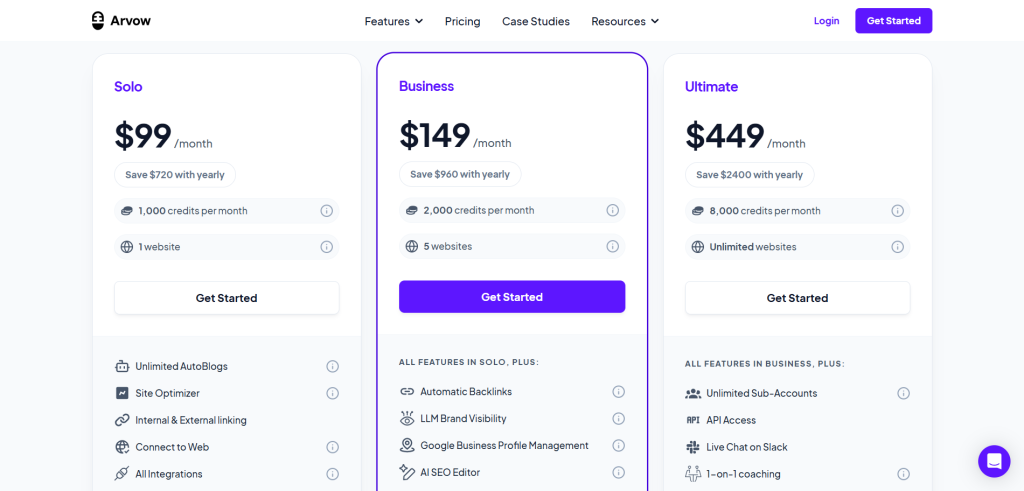1024x491 pixels.
Task: Click the Internal & External linking text
Action: [x=191, y=420]
